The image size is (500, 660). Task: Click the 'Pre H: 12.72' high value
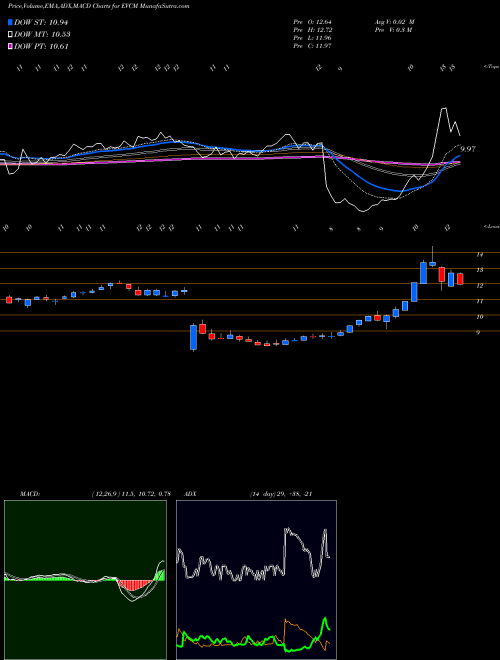(x=313, y=30)
